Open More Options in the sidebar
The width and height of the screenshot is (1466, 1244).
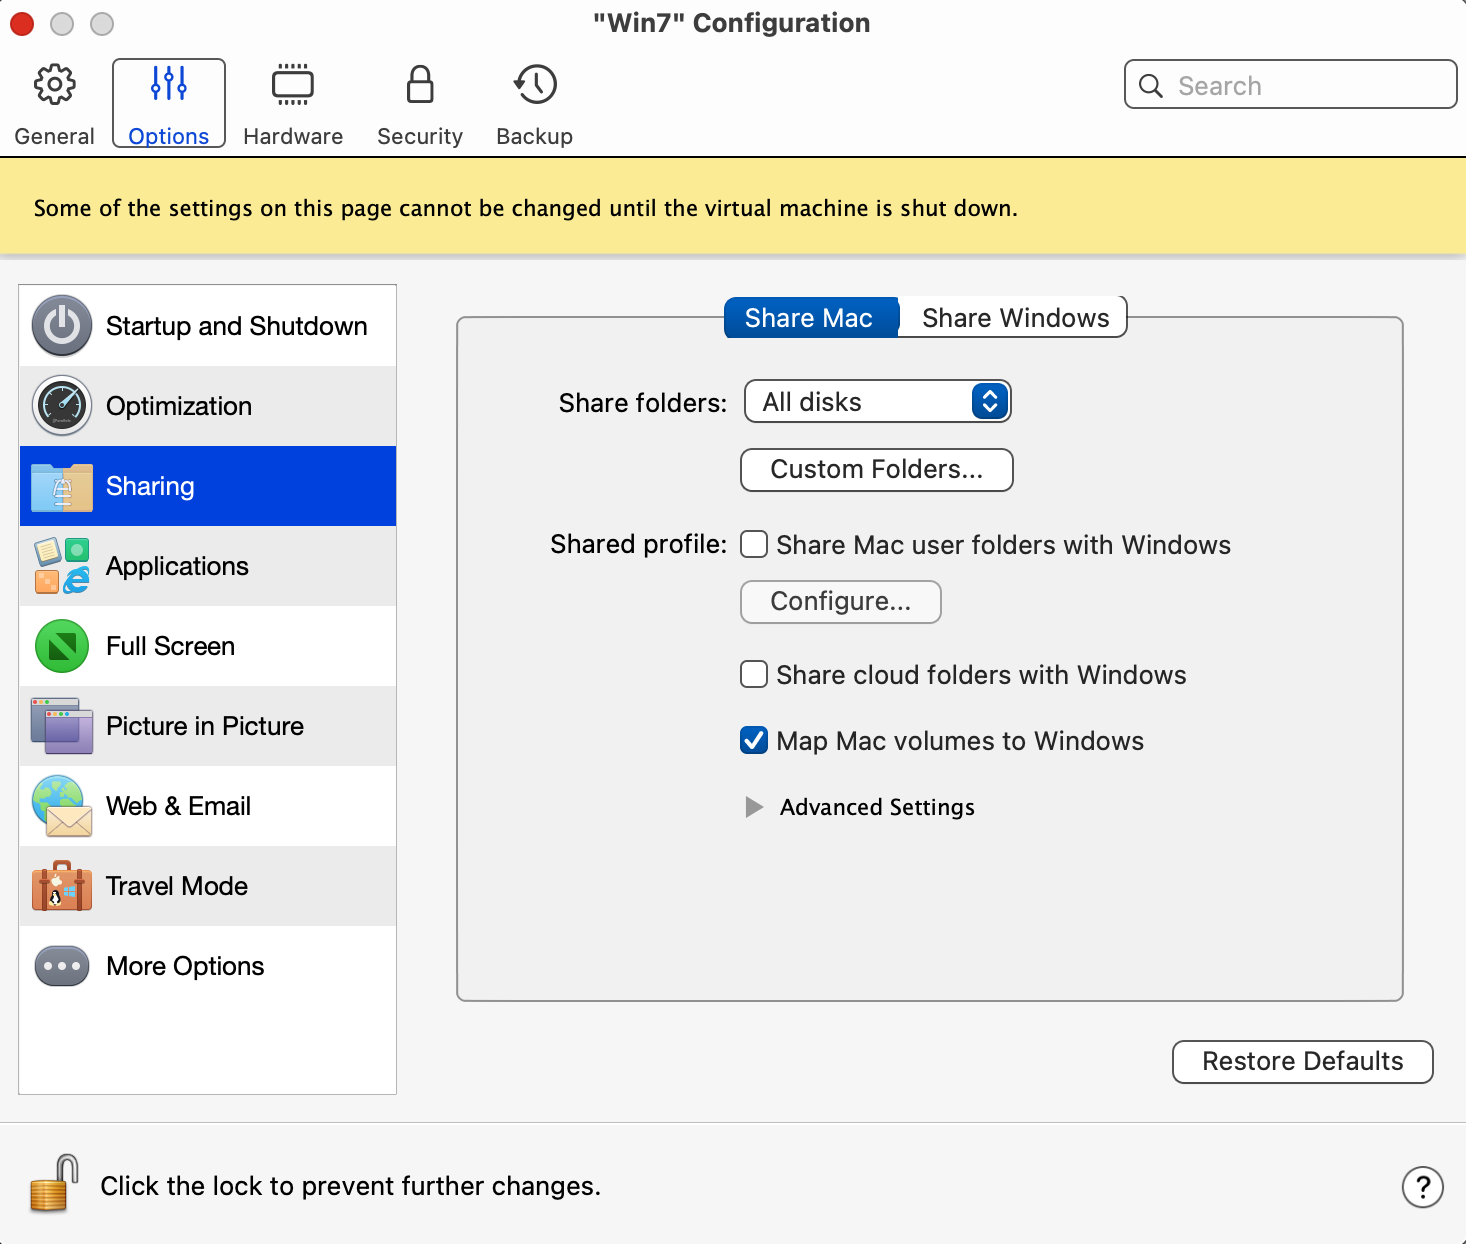[x=185, y=966]
